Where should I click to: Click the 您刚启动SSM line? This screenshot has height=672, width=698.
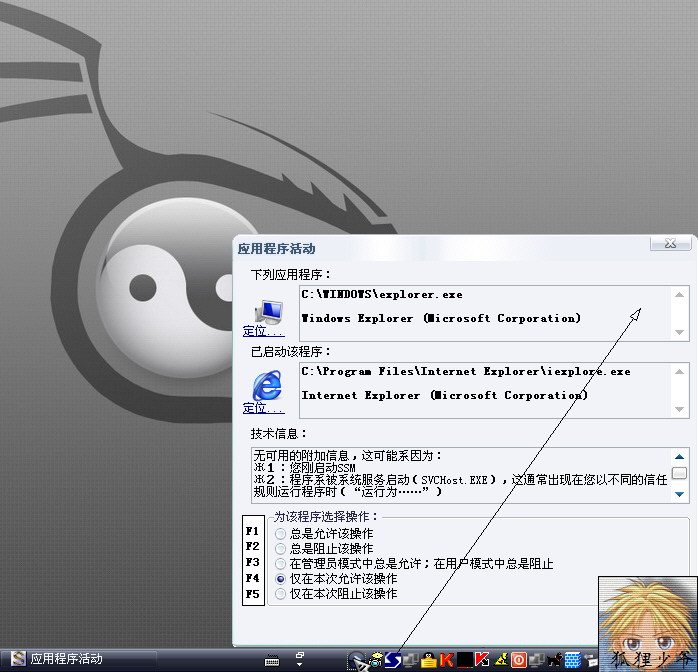click(x=304, y=468)
